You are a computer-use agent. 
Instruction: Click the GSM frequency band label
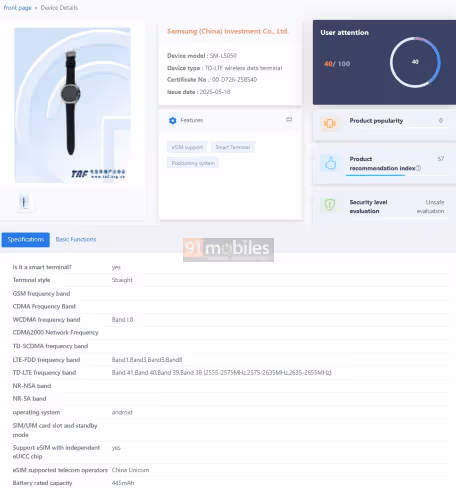click(41, 294)
